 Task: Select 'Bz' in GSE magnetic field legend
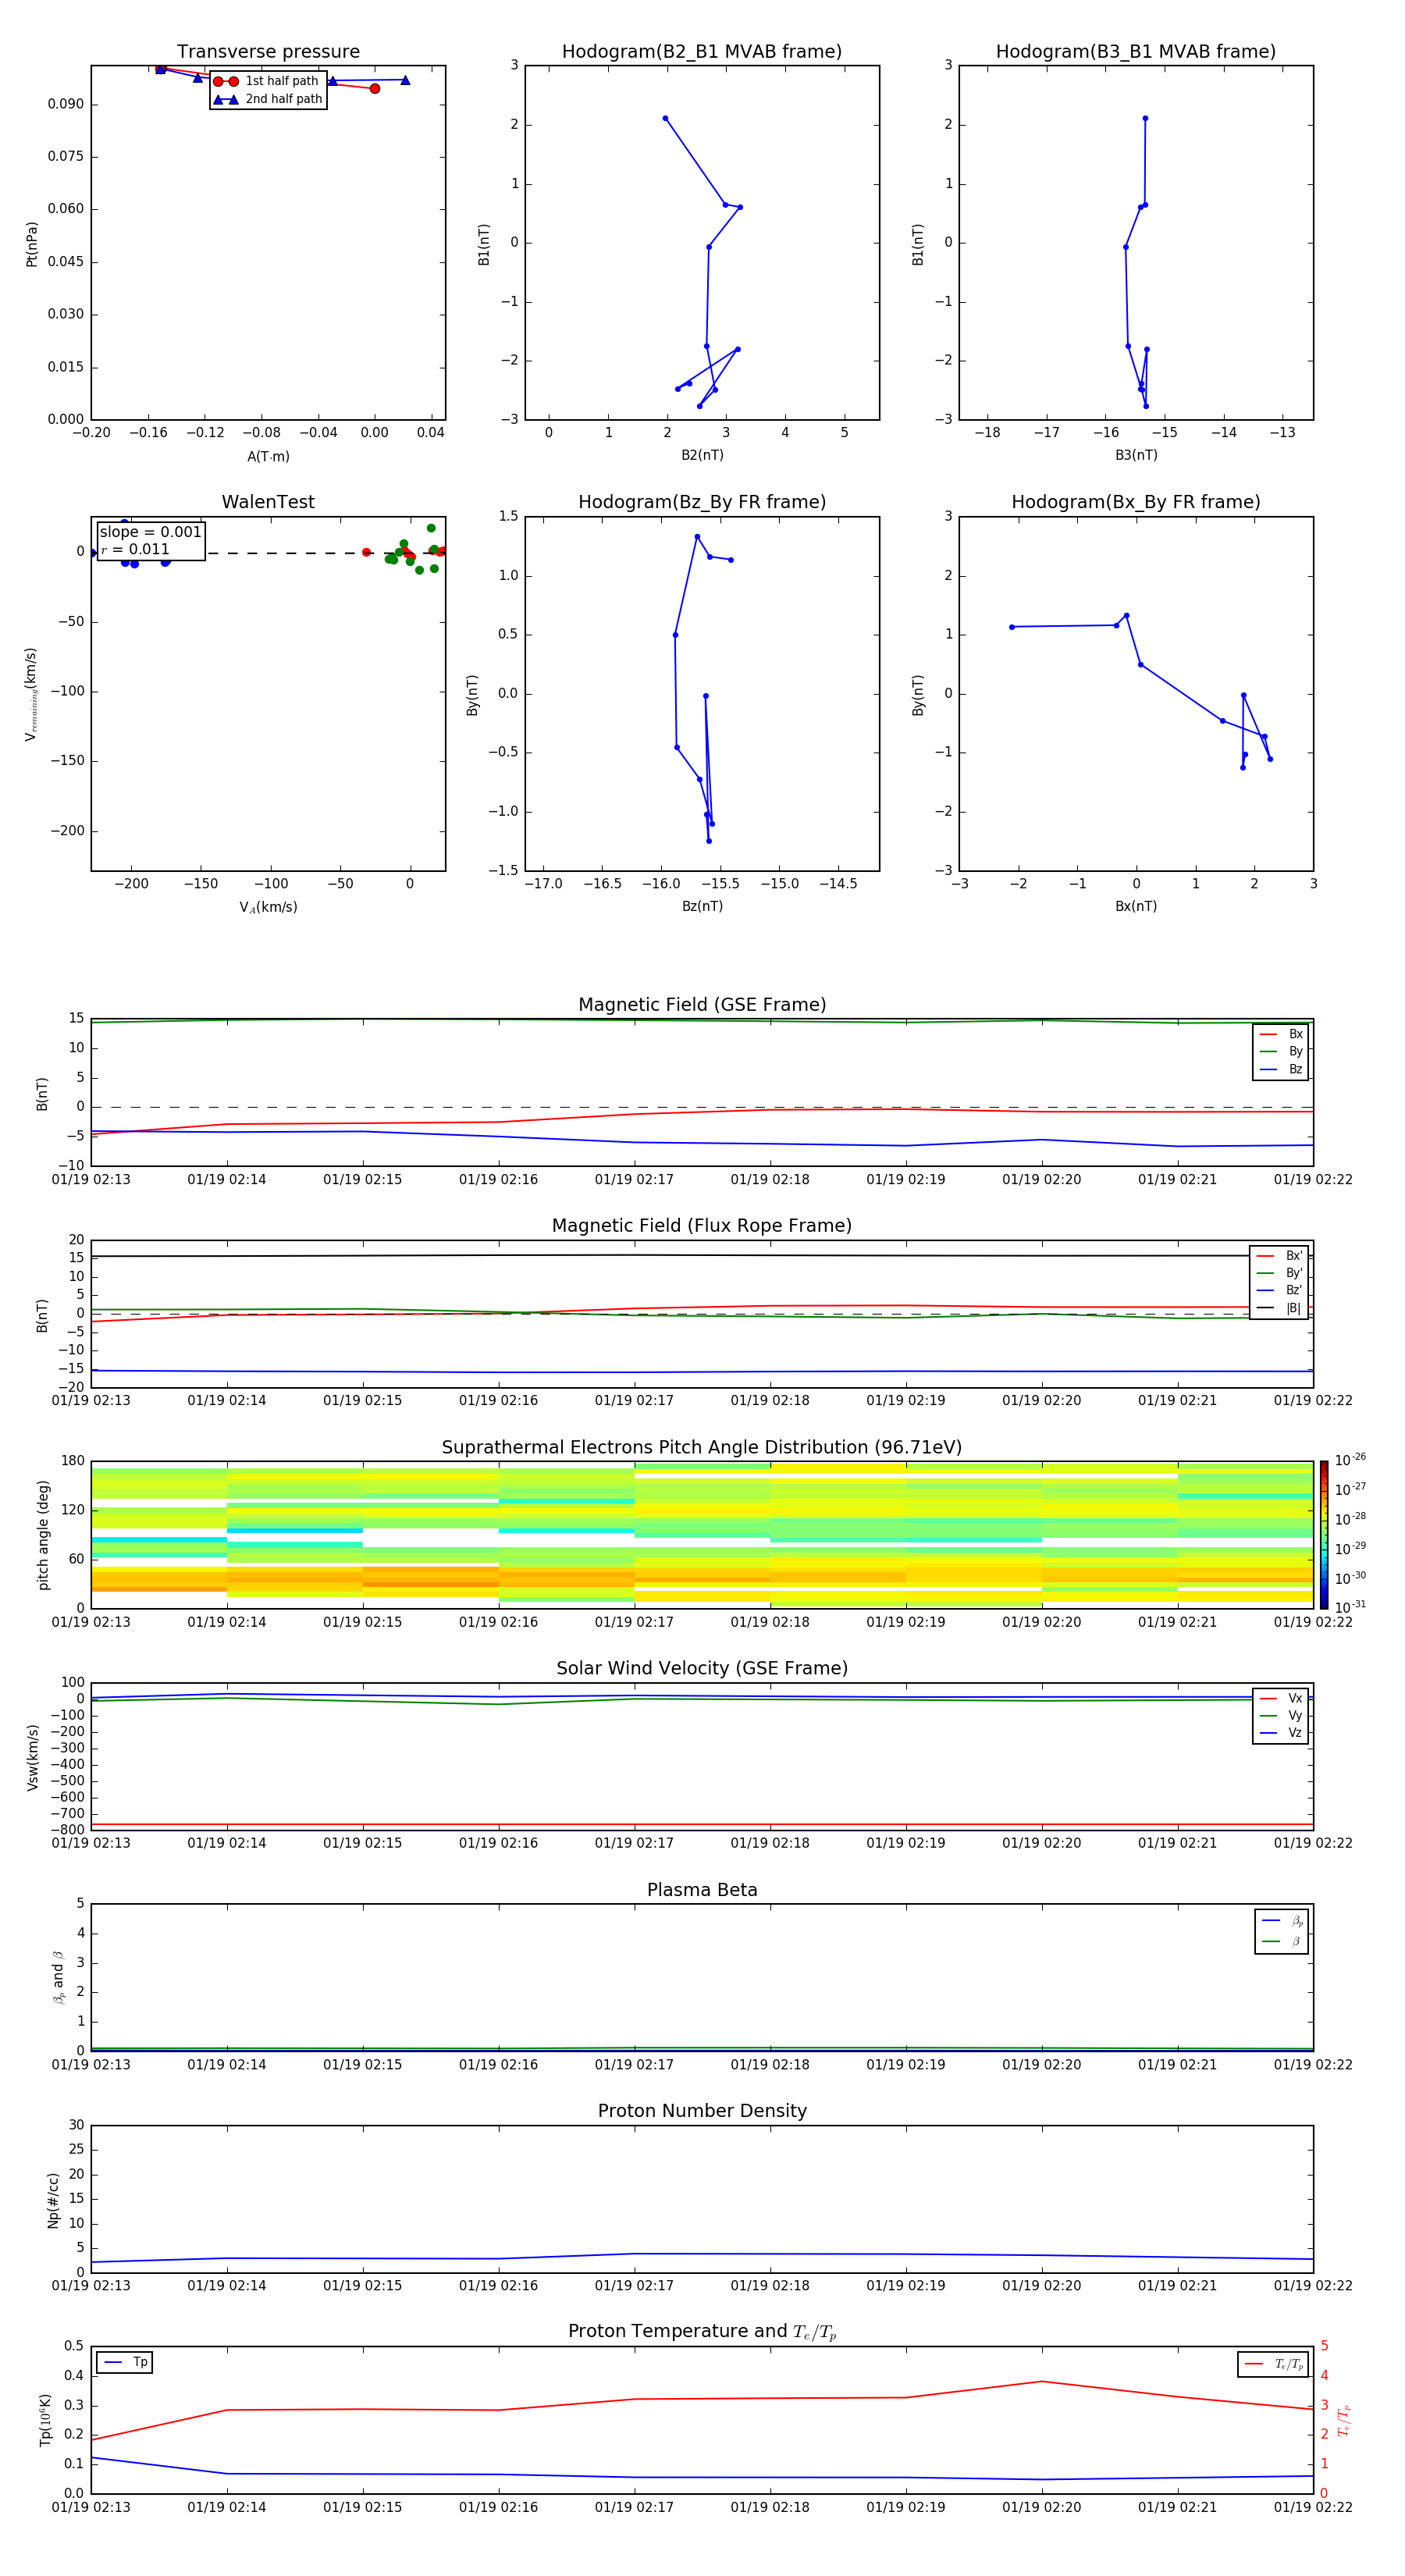point(1282,1070)
